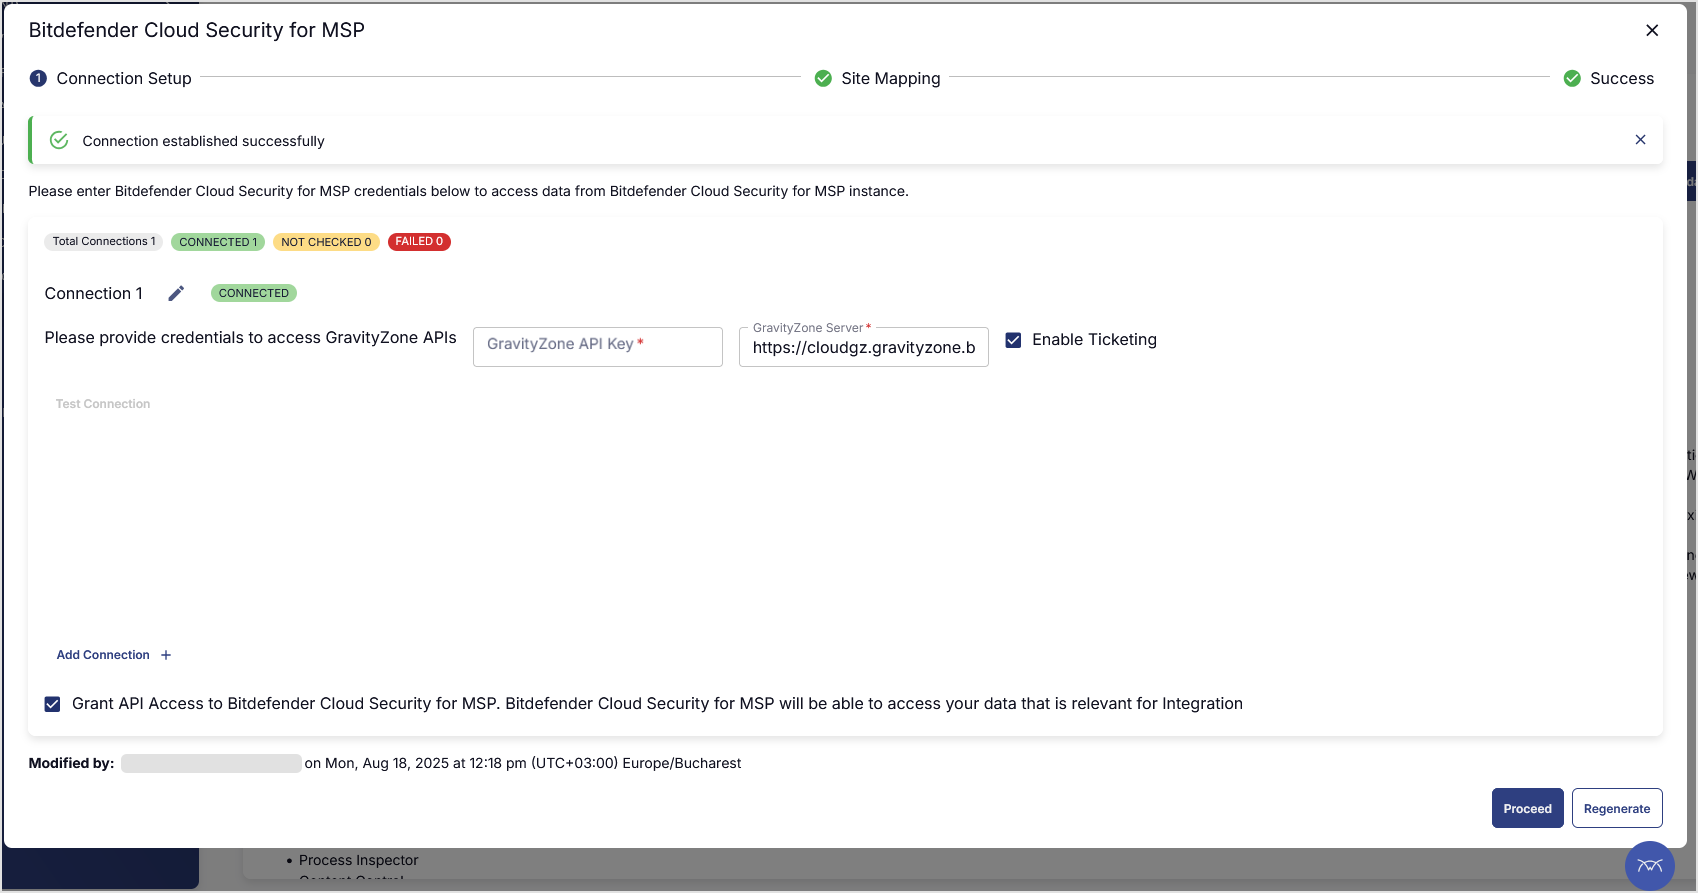Close the Bitdefender integration dialog

pyautogui.click(x=1652, y=30)
